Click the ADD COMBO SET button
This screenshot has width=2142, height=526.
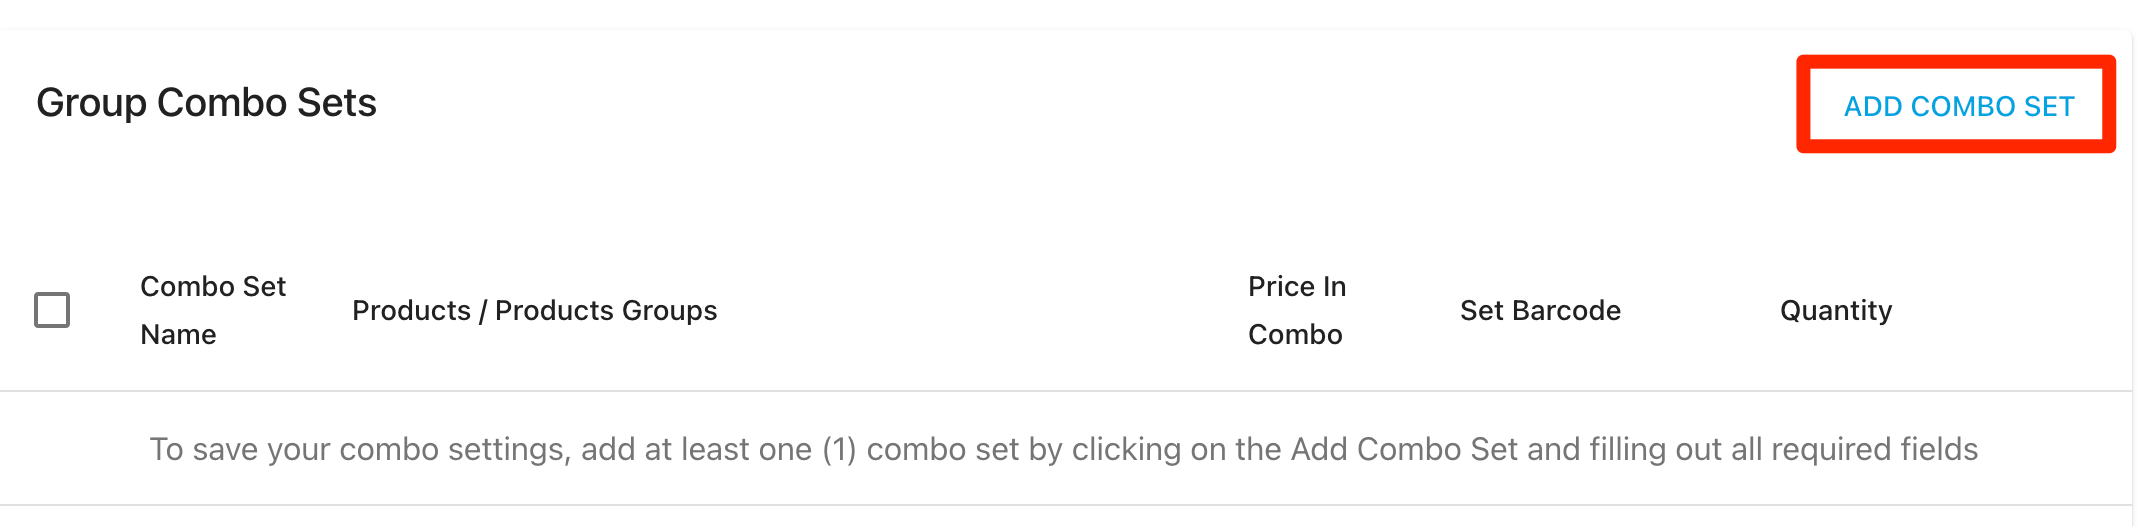point(1958,106)
